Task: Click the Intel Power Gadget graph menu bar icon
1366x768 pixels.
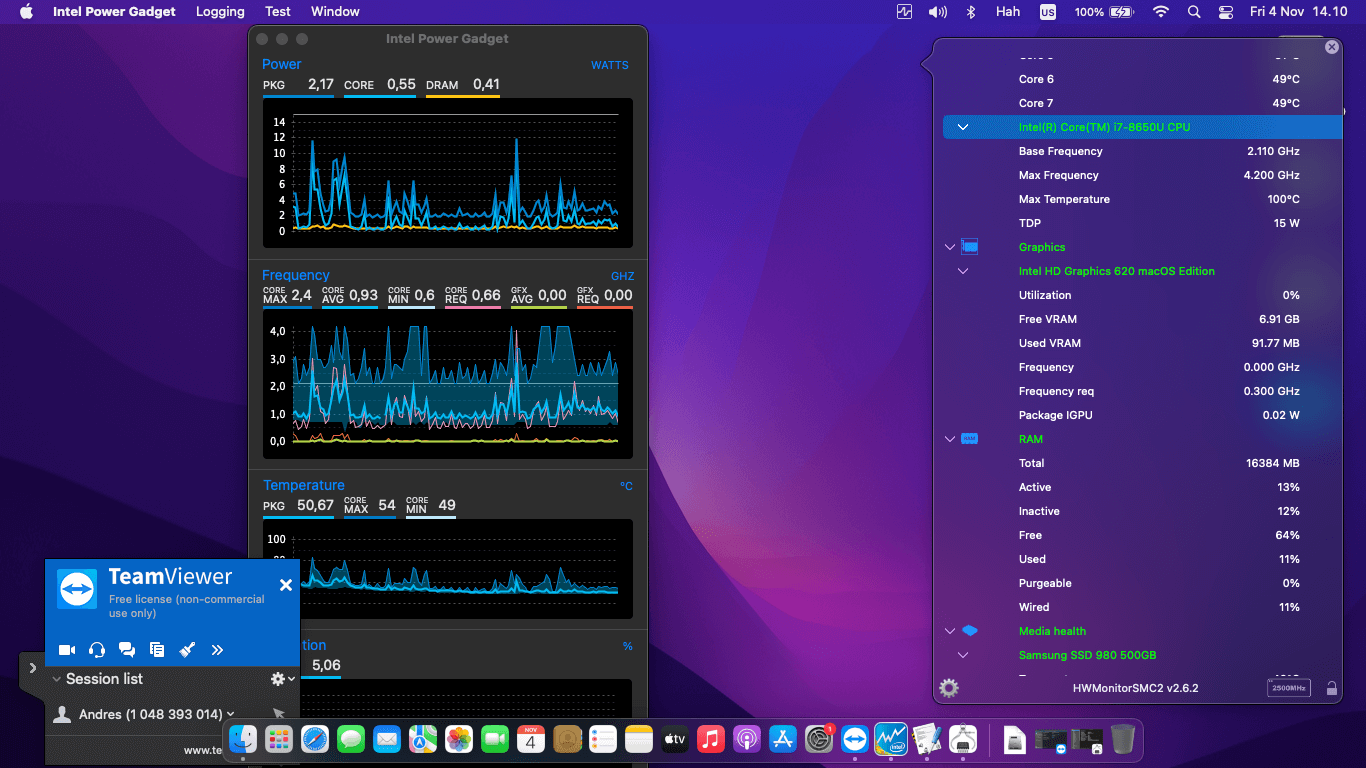Action: [x=903, y=12]
